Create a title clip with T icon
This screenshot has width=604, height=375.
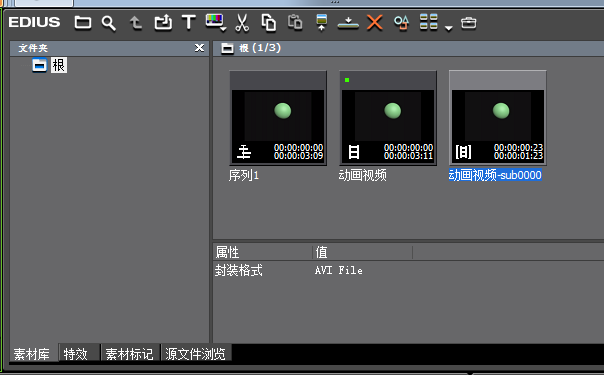(x=189, y=22)
